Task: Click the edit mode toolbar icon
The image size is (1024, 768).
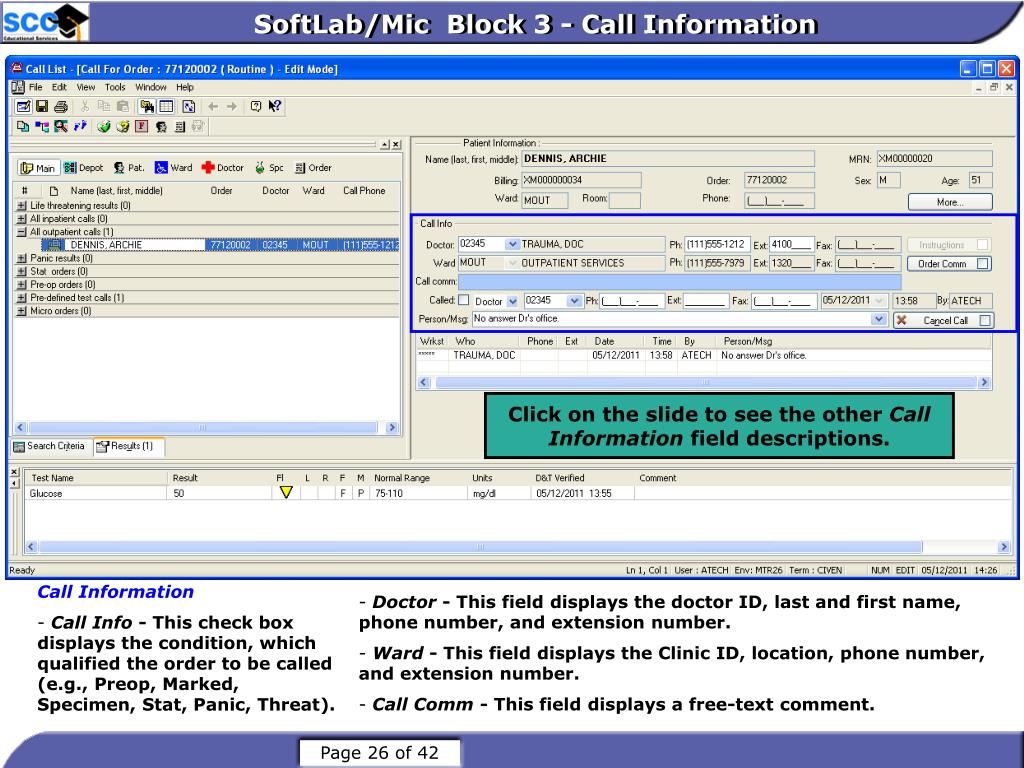Action: coord(23,106)
